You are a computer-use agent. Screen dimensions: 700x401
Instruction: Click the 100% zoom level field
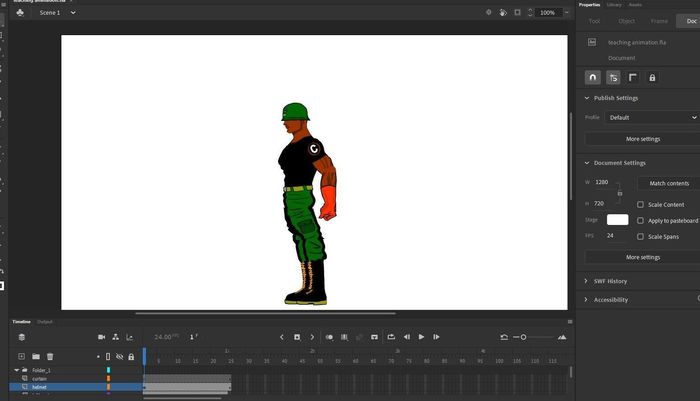[x=548, y=13]
